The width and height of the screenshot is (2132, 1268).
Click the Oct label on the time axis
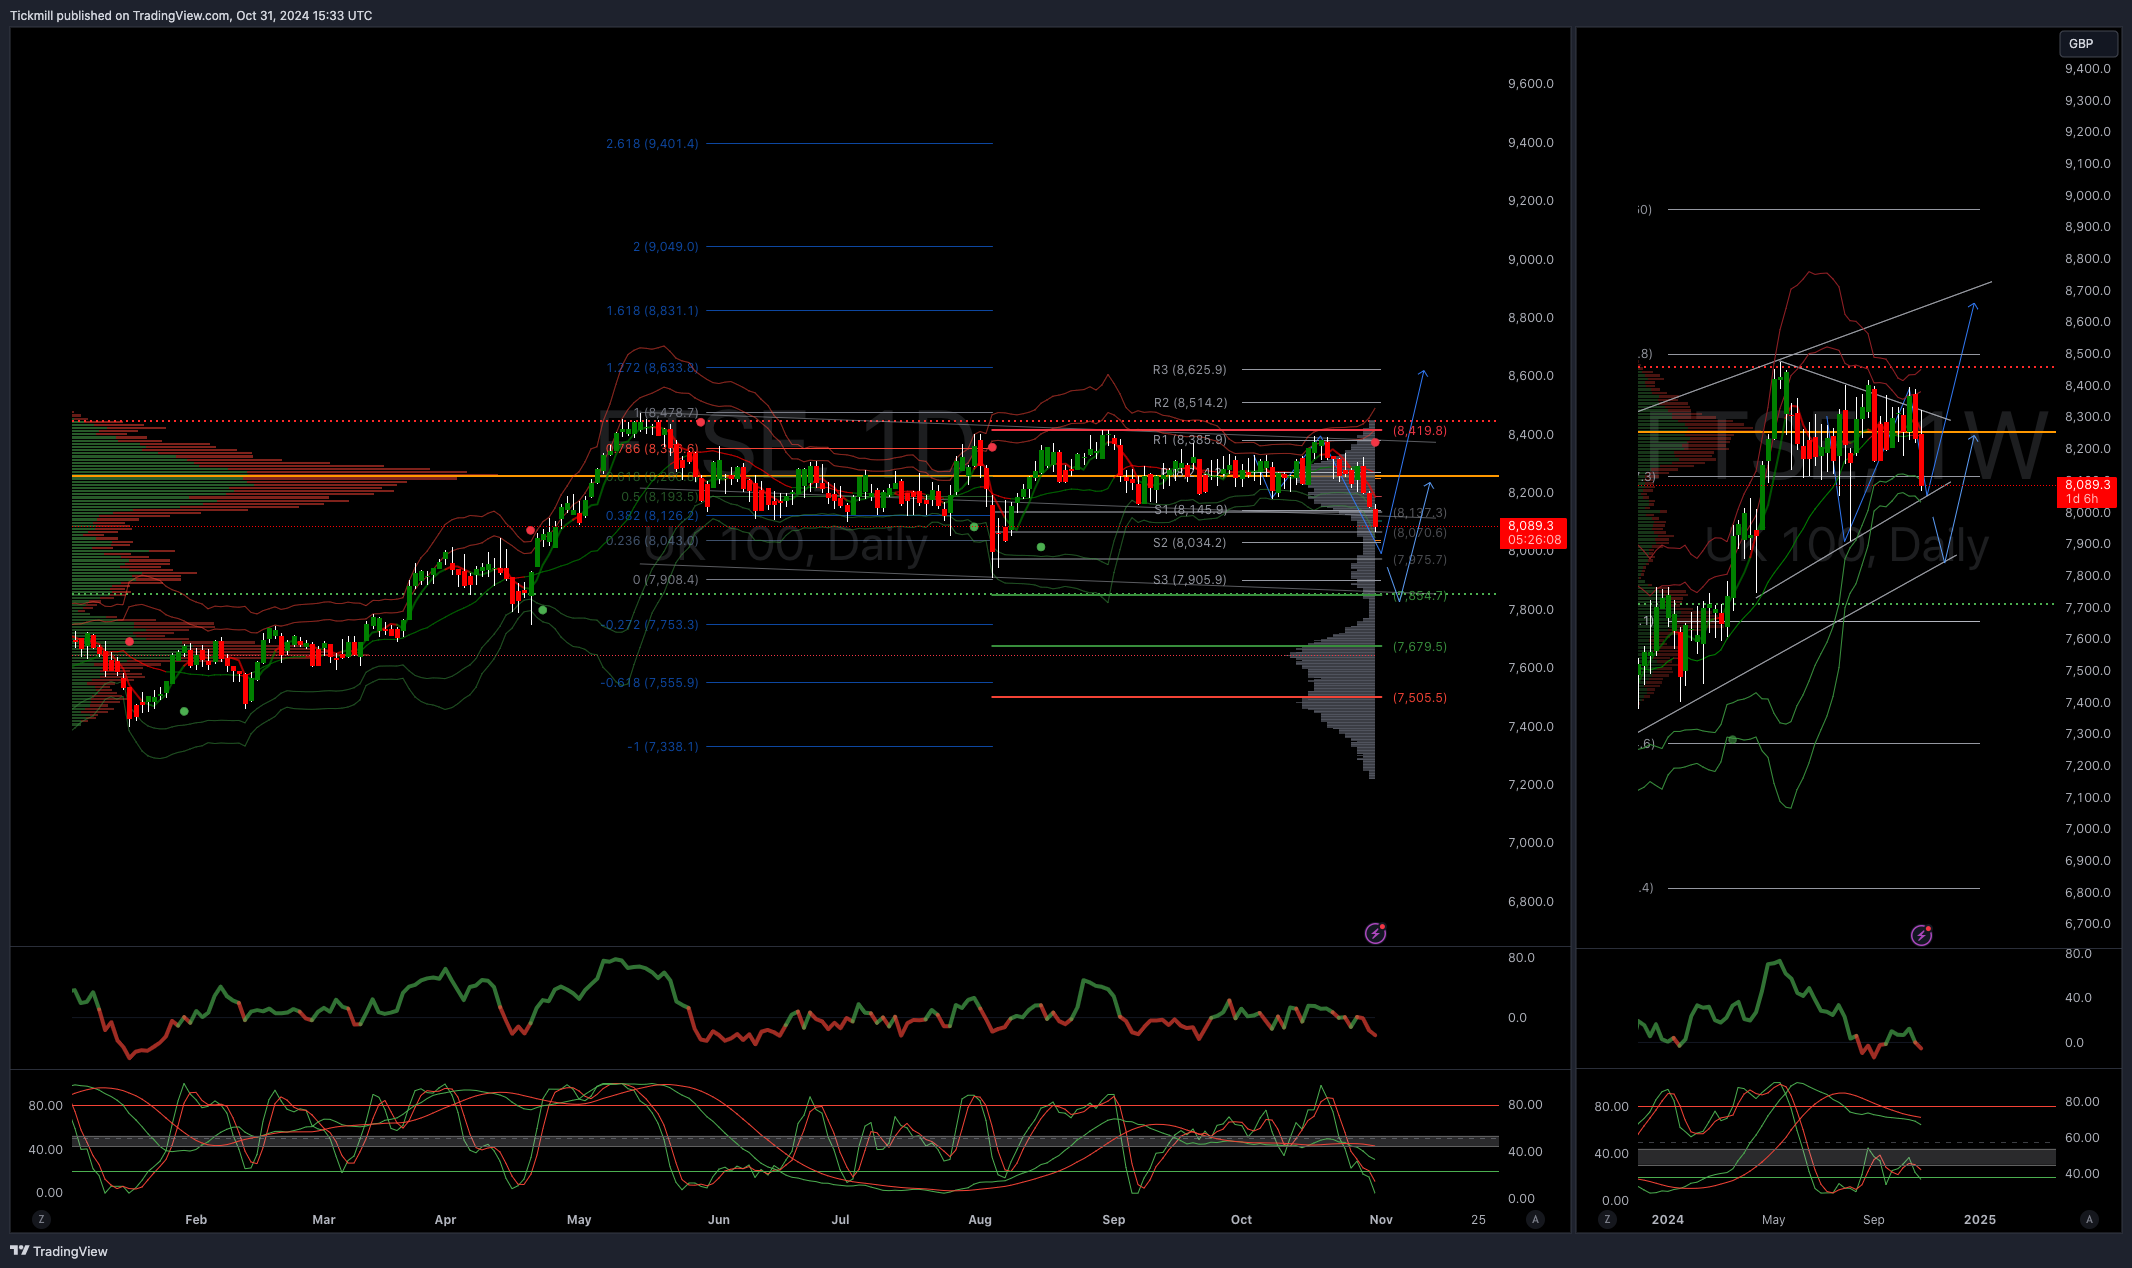1241,1219
